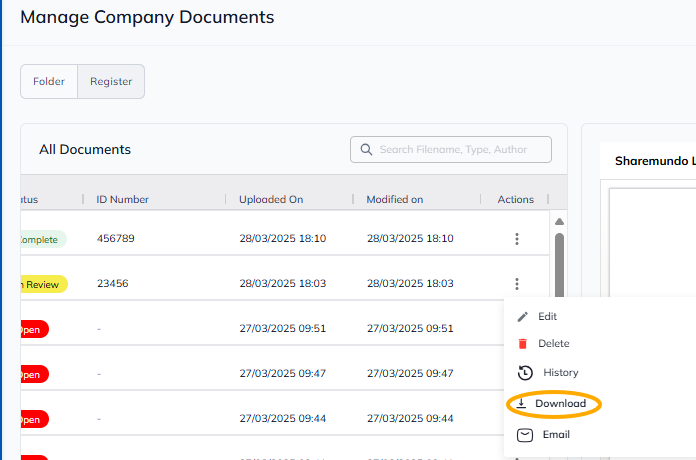
Task: Click the Edit pencil icon
Action: [x=522, y=317]
